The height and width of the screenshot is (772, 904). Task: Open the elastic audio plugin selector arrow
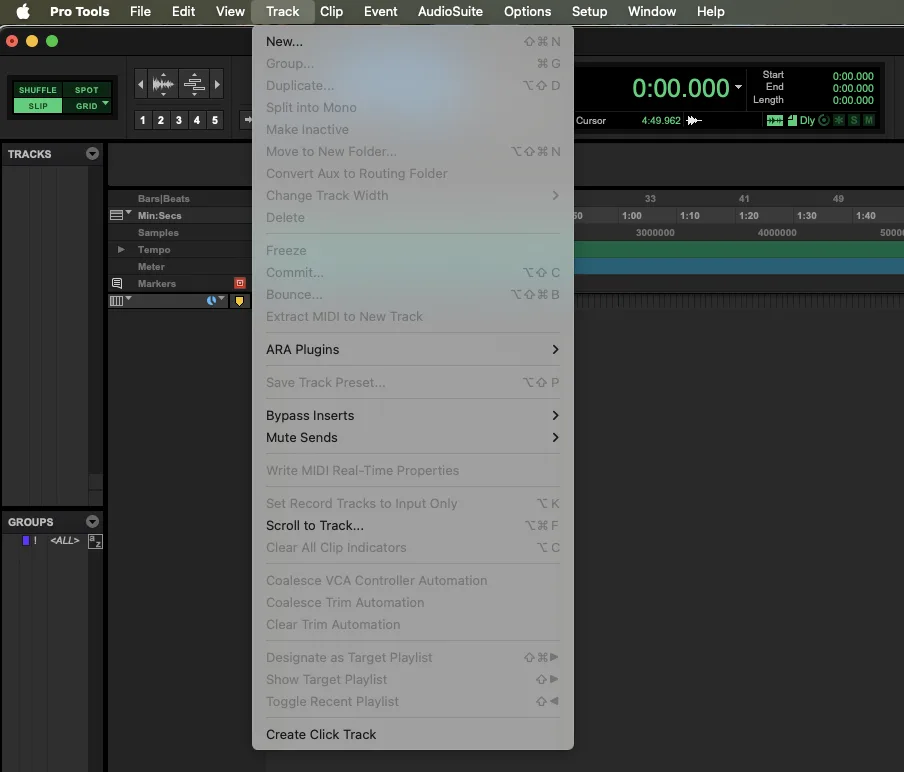pyautogui.click(x=221, y=298)
